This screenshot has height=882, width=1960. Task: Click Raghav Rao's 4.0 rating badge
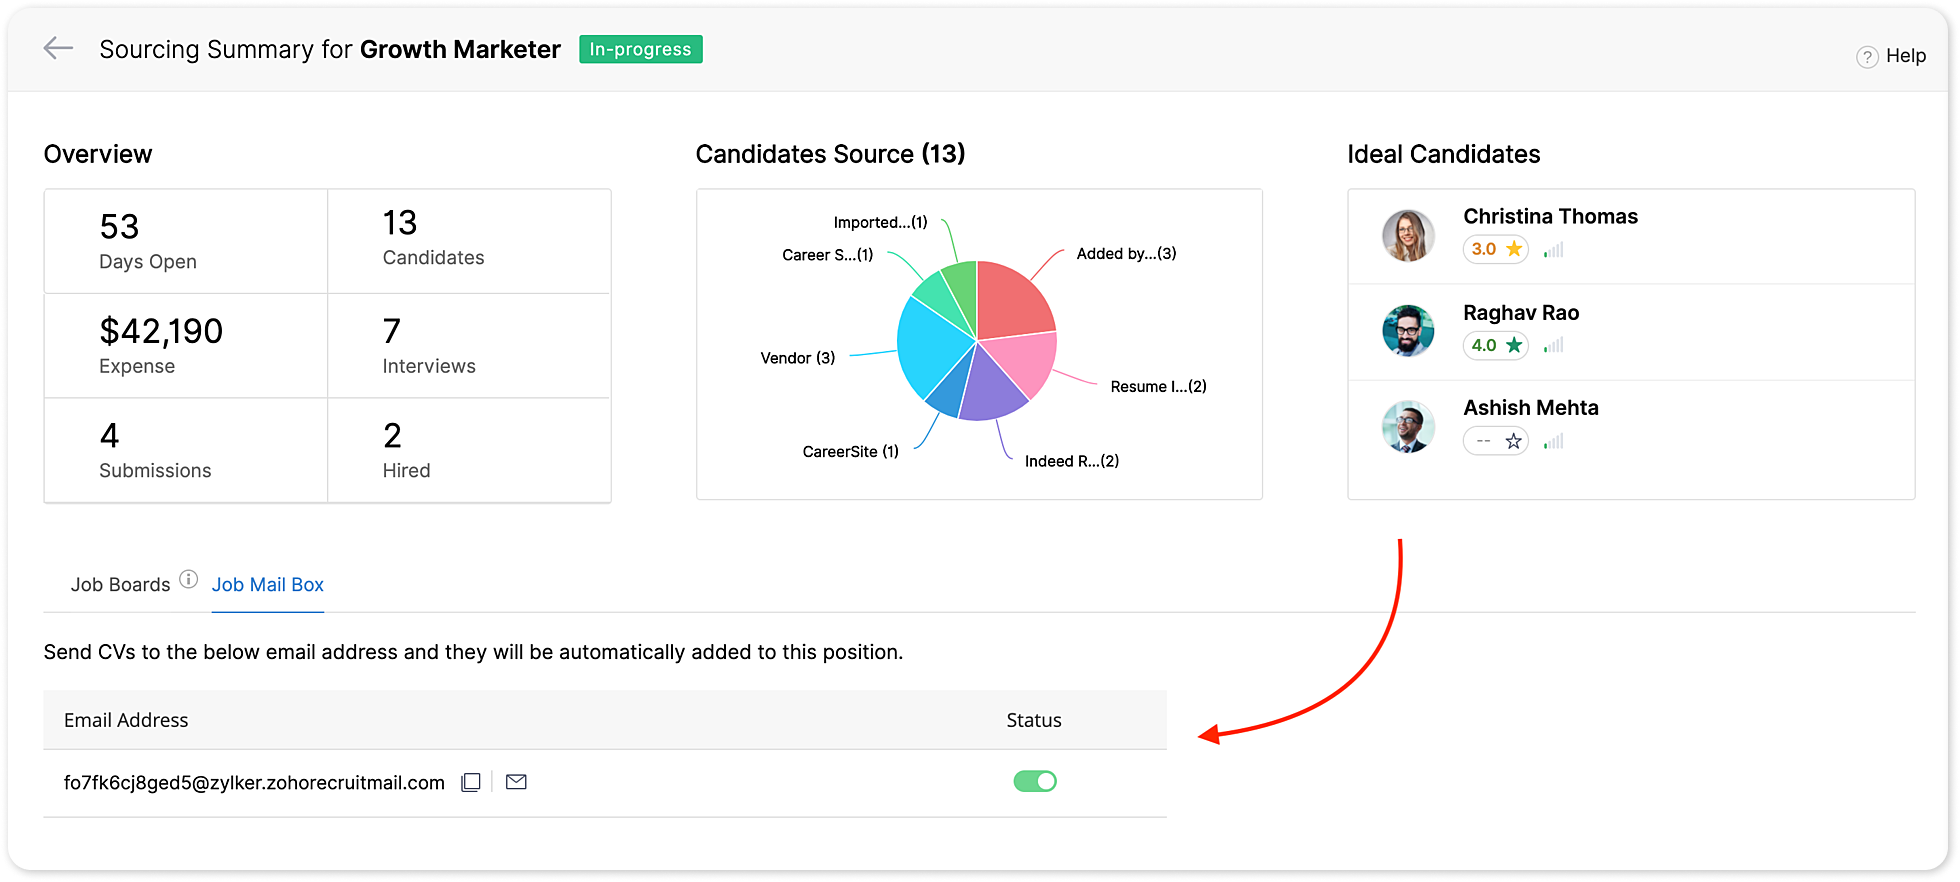(1496, 345)
